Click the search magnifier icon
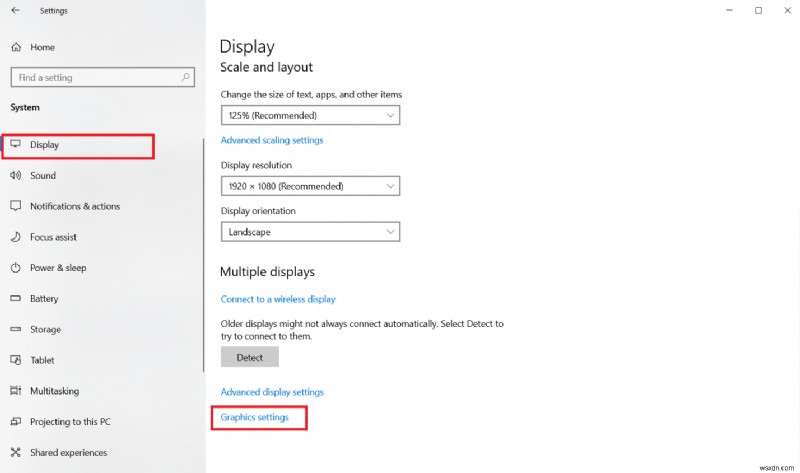This screenshot has width=800, height=473. tap(185, 77)
